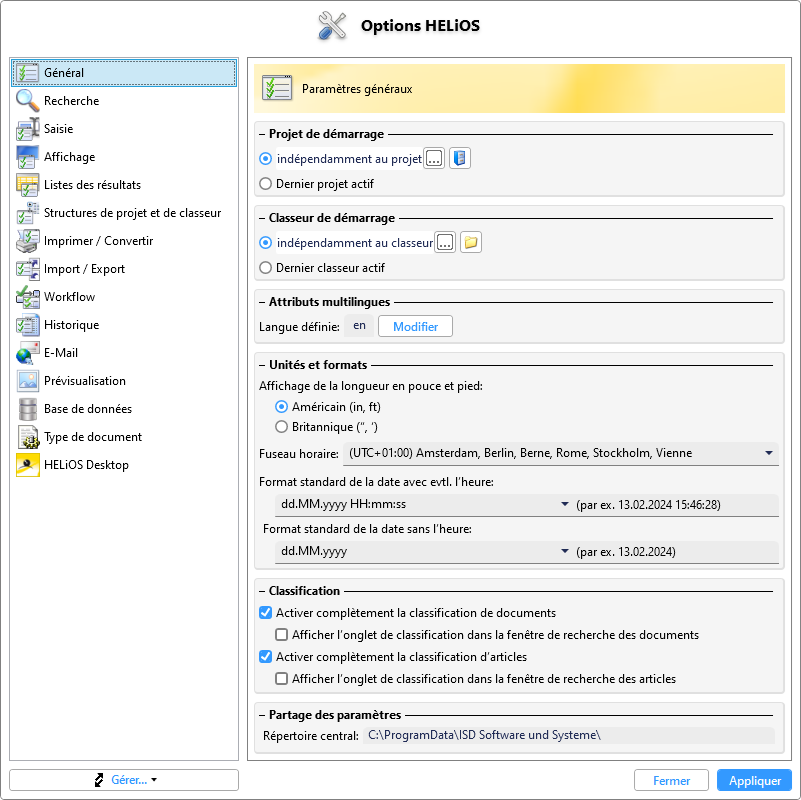Collapse the Attributs multilingues section

(x=262, y=302)
